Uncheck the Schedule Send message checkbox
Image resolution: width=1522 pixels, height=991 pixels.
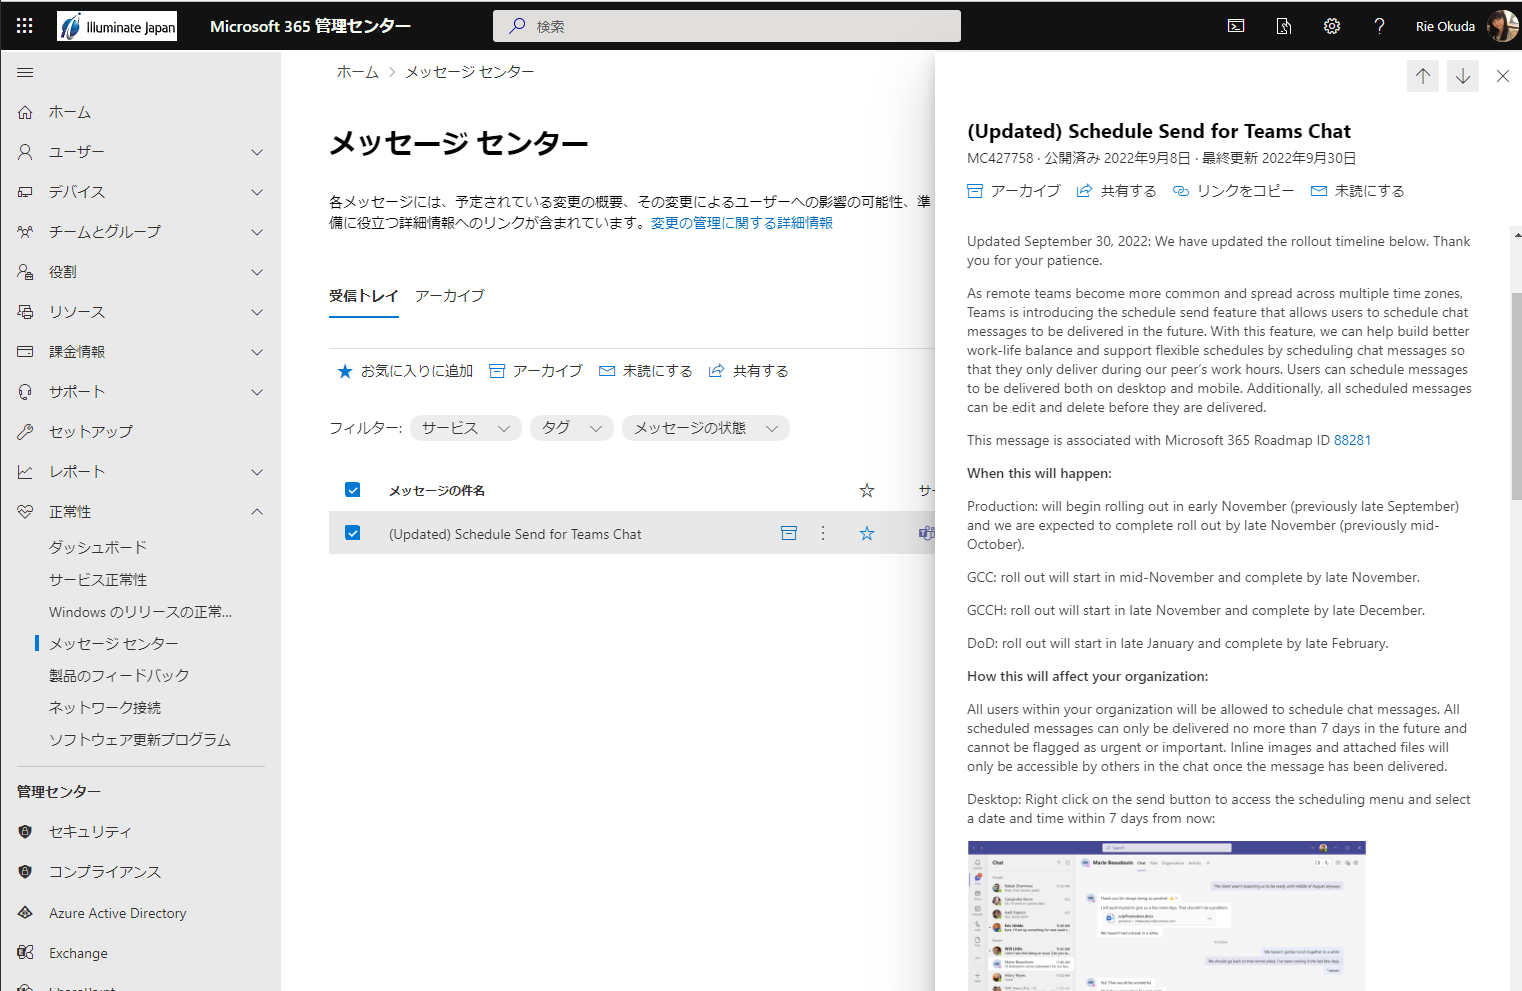coord(352,533)
